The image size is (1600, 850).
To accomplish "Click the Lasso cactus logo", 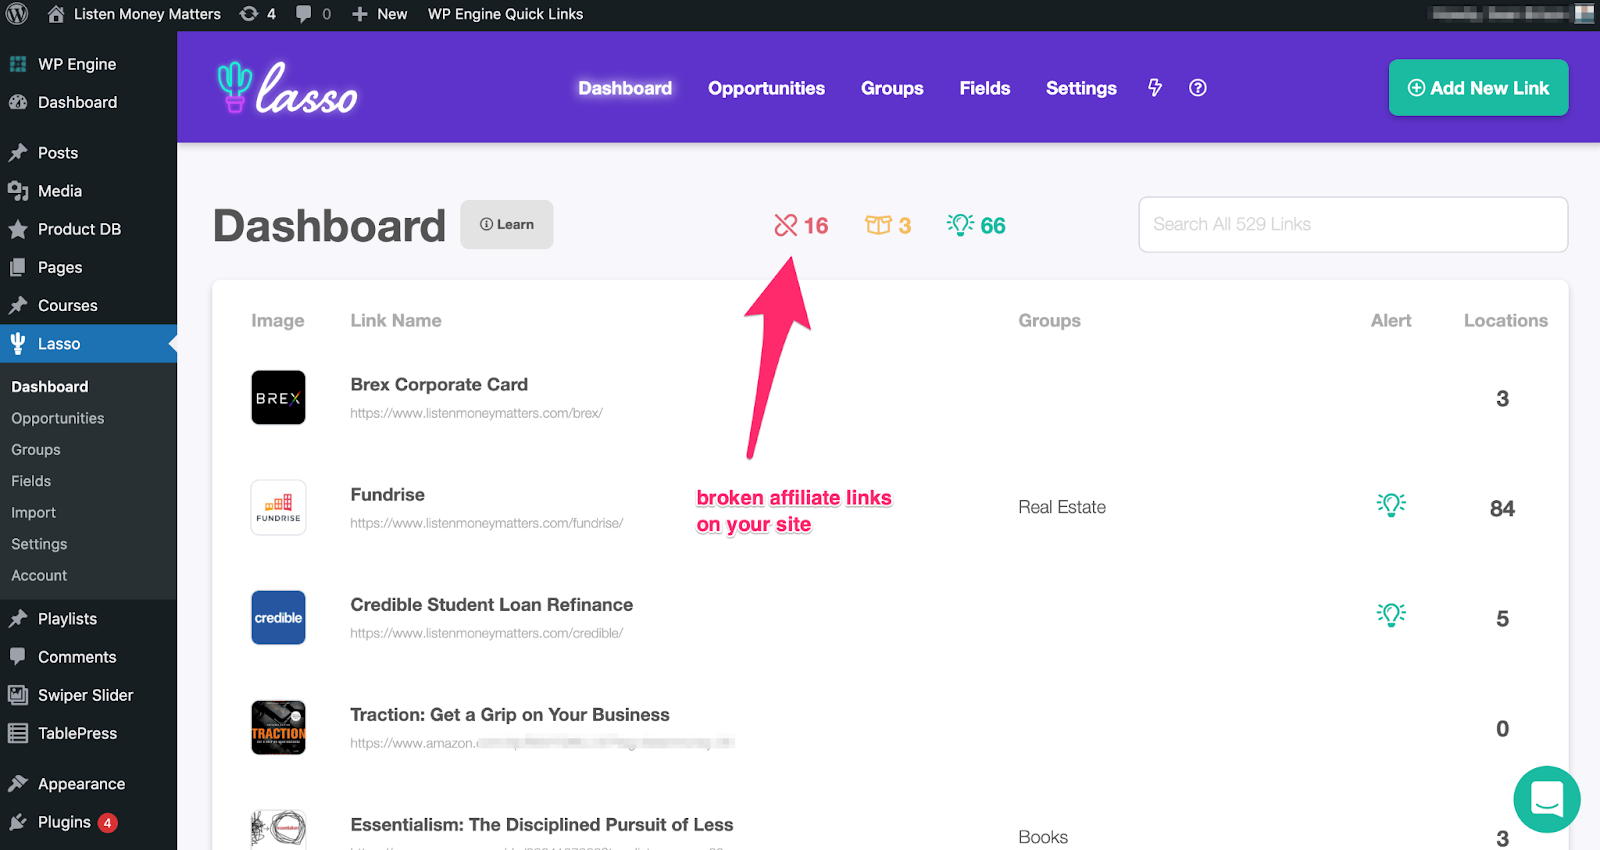I will tap(287, 88).
